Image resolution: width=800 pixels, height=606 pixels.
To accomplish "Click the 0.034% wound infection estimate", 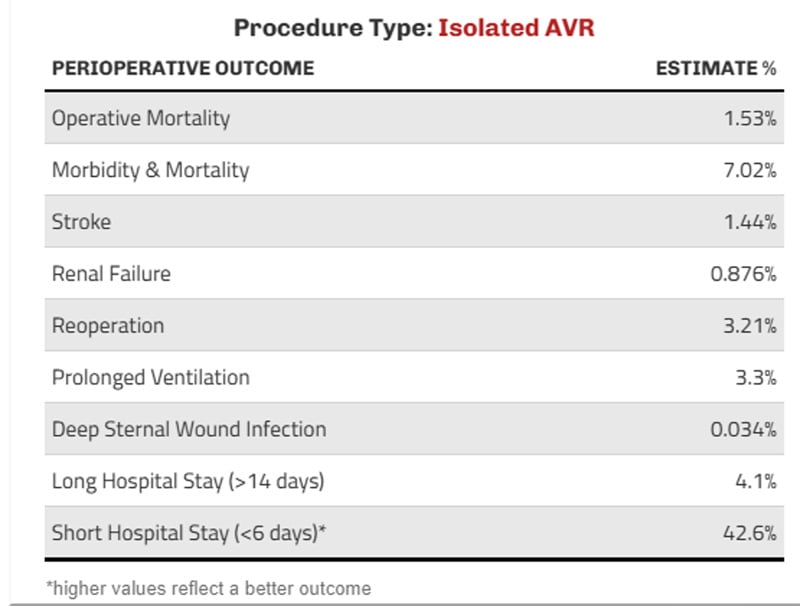I will pyautogui.click(x=743, y=430).
